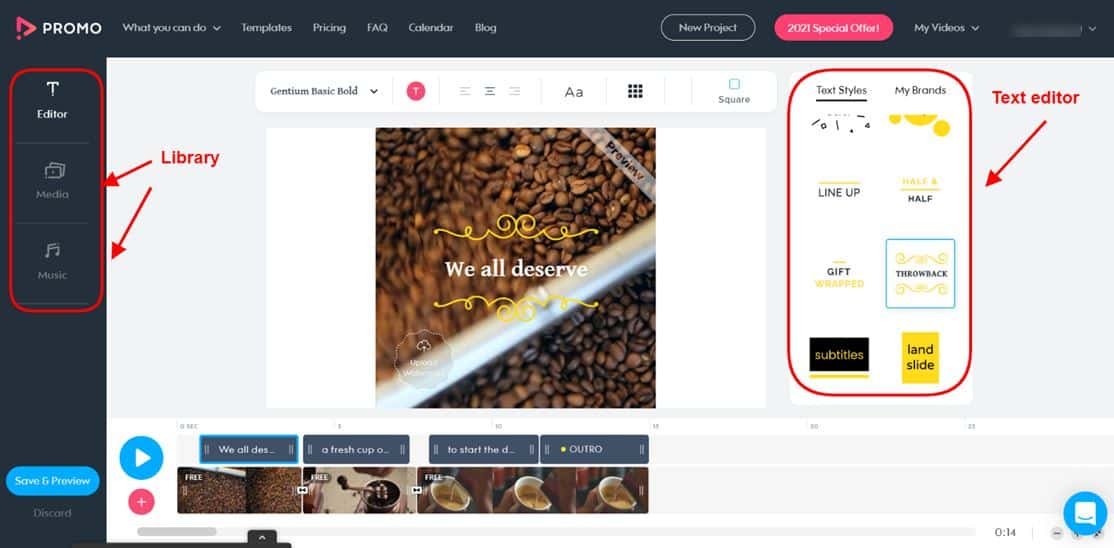
Task: Open the Aa text size option
Action: (x=574, y=92)
